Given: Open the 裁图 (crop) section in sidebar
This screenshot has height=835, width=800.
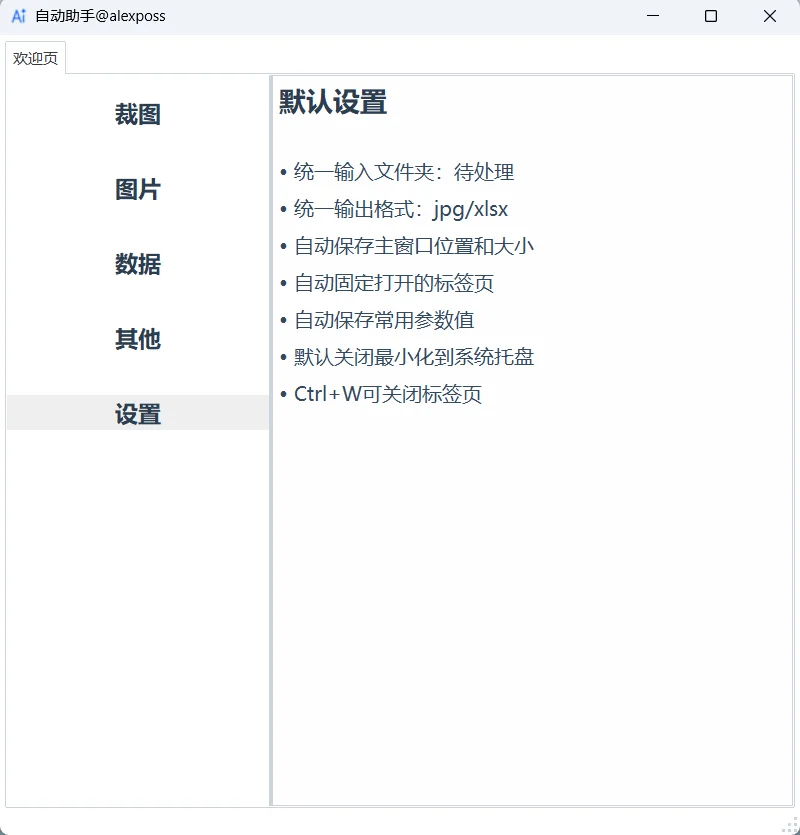Looking at the screenshot, I should (x=137, y=114).
